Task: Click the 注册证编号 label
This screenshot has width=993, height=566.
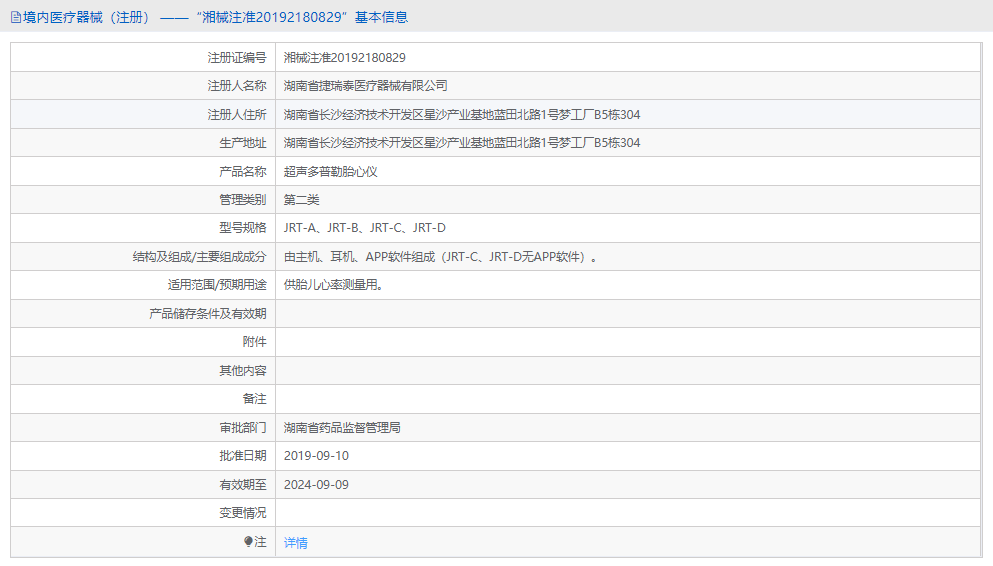Action: pyautogui.click(x=237, y=58)
